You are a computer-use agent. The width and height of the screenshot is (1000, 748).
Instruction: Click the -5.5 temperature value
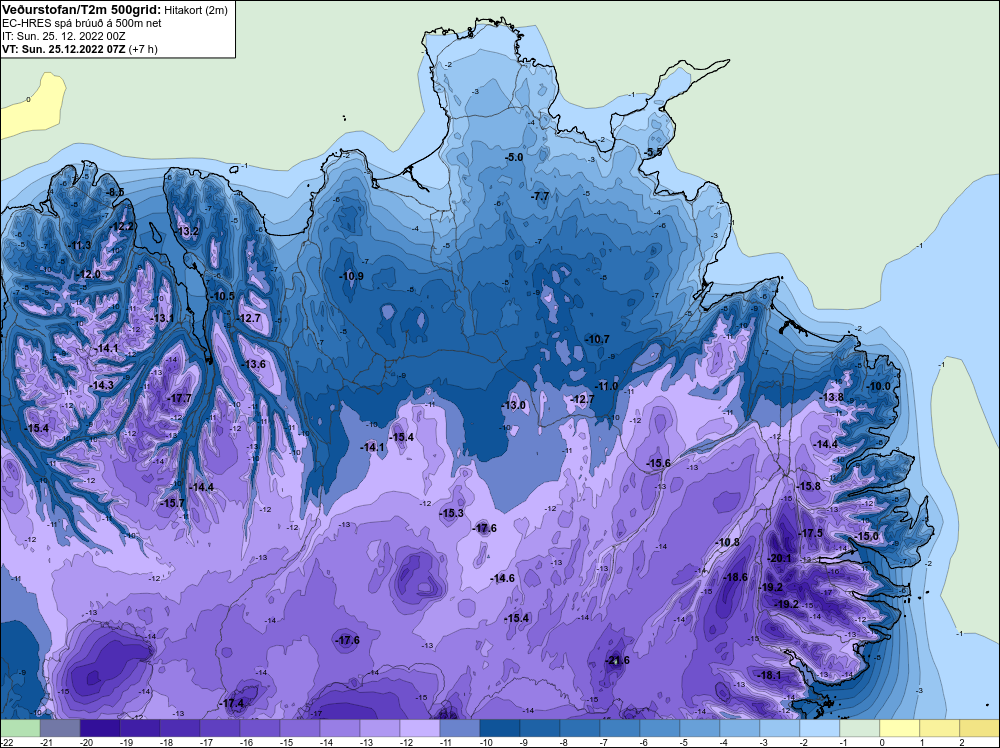pyautogui.click(x=654, y=152)
